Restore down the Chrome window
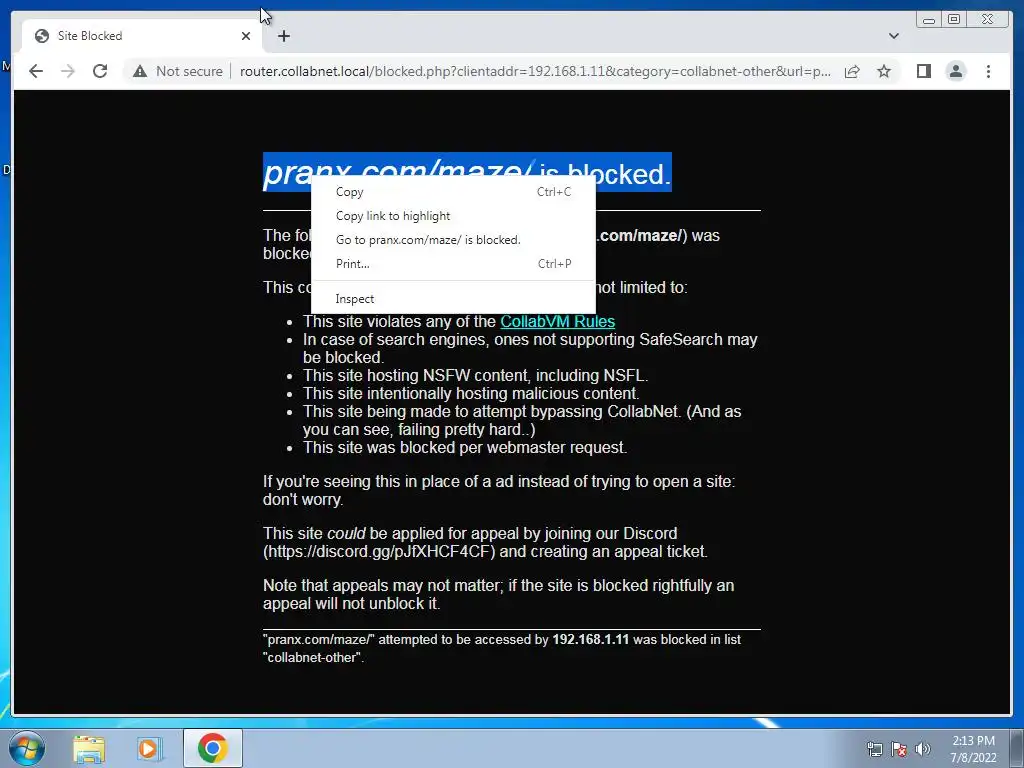Screen dimensions: 1024x768 tap(954, 20)
